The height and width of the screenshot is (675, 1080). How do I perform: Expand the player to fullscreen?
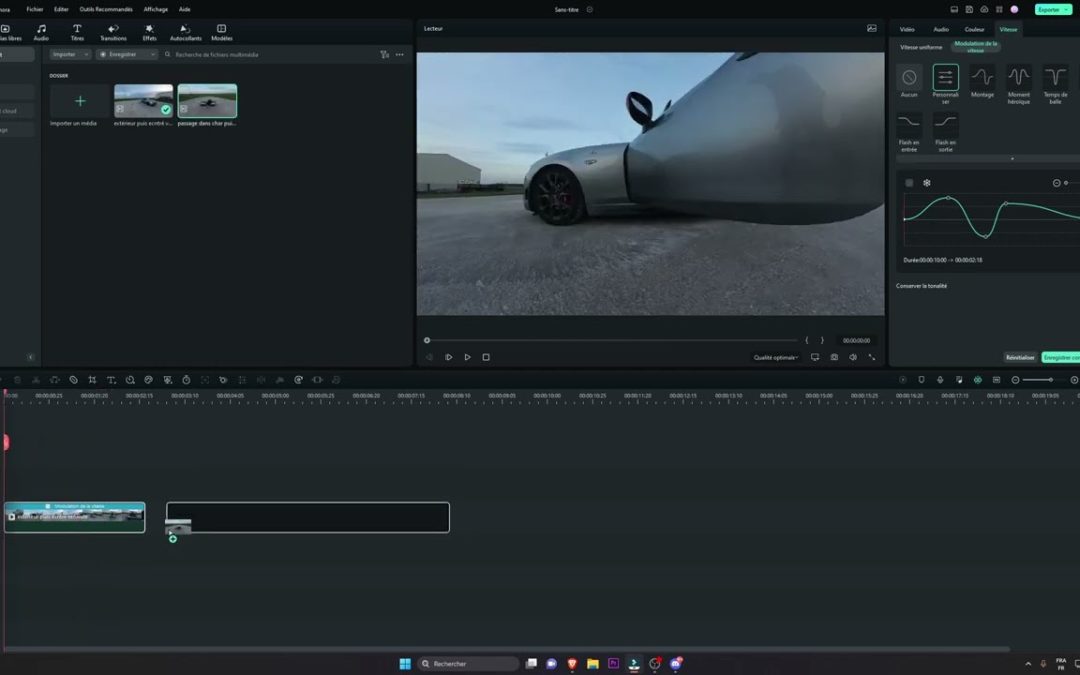coord(872,357)
